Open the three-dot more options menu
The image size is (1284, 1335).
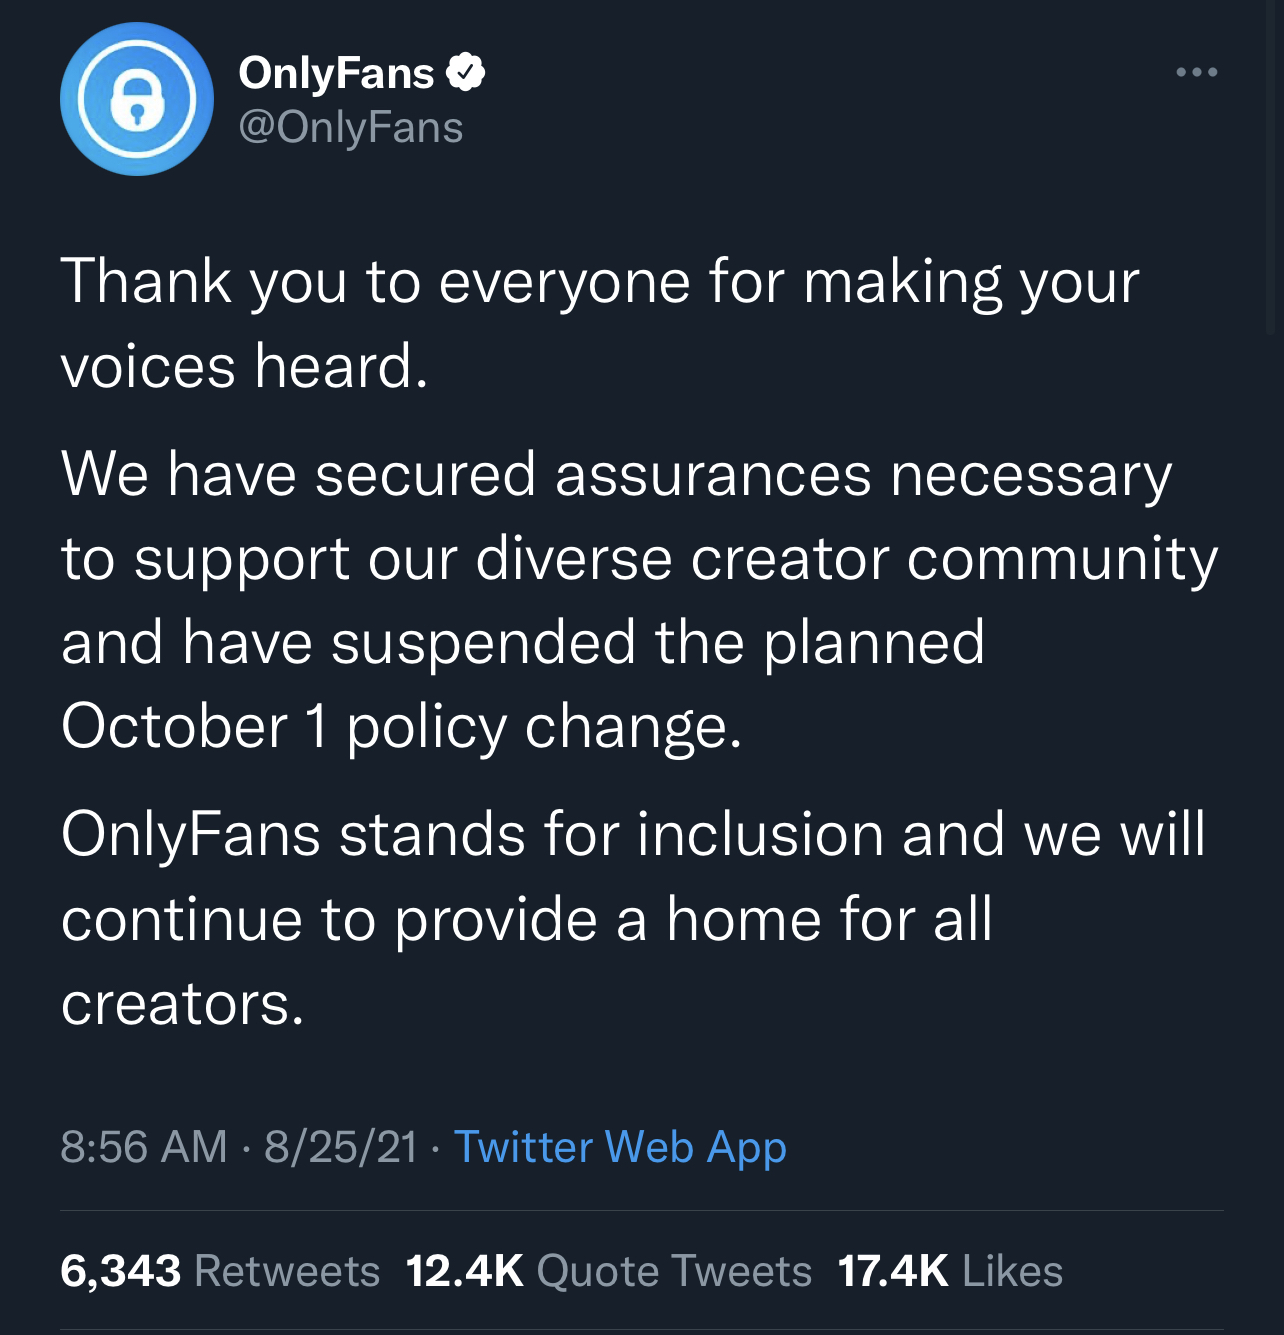[1196, 73]
